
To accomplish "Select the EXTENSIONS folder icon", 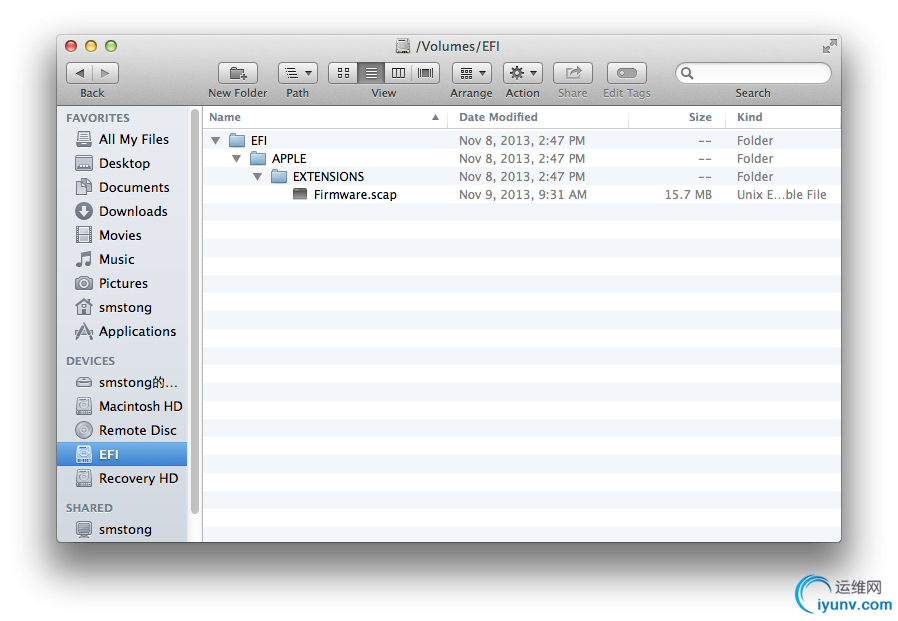I will [279, 176].
